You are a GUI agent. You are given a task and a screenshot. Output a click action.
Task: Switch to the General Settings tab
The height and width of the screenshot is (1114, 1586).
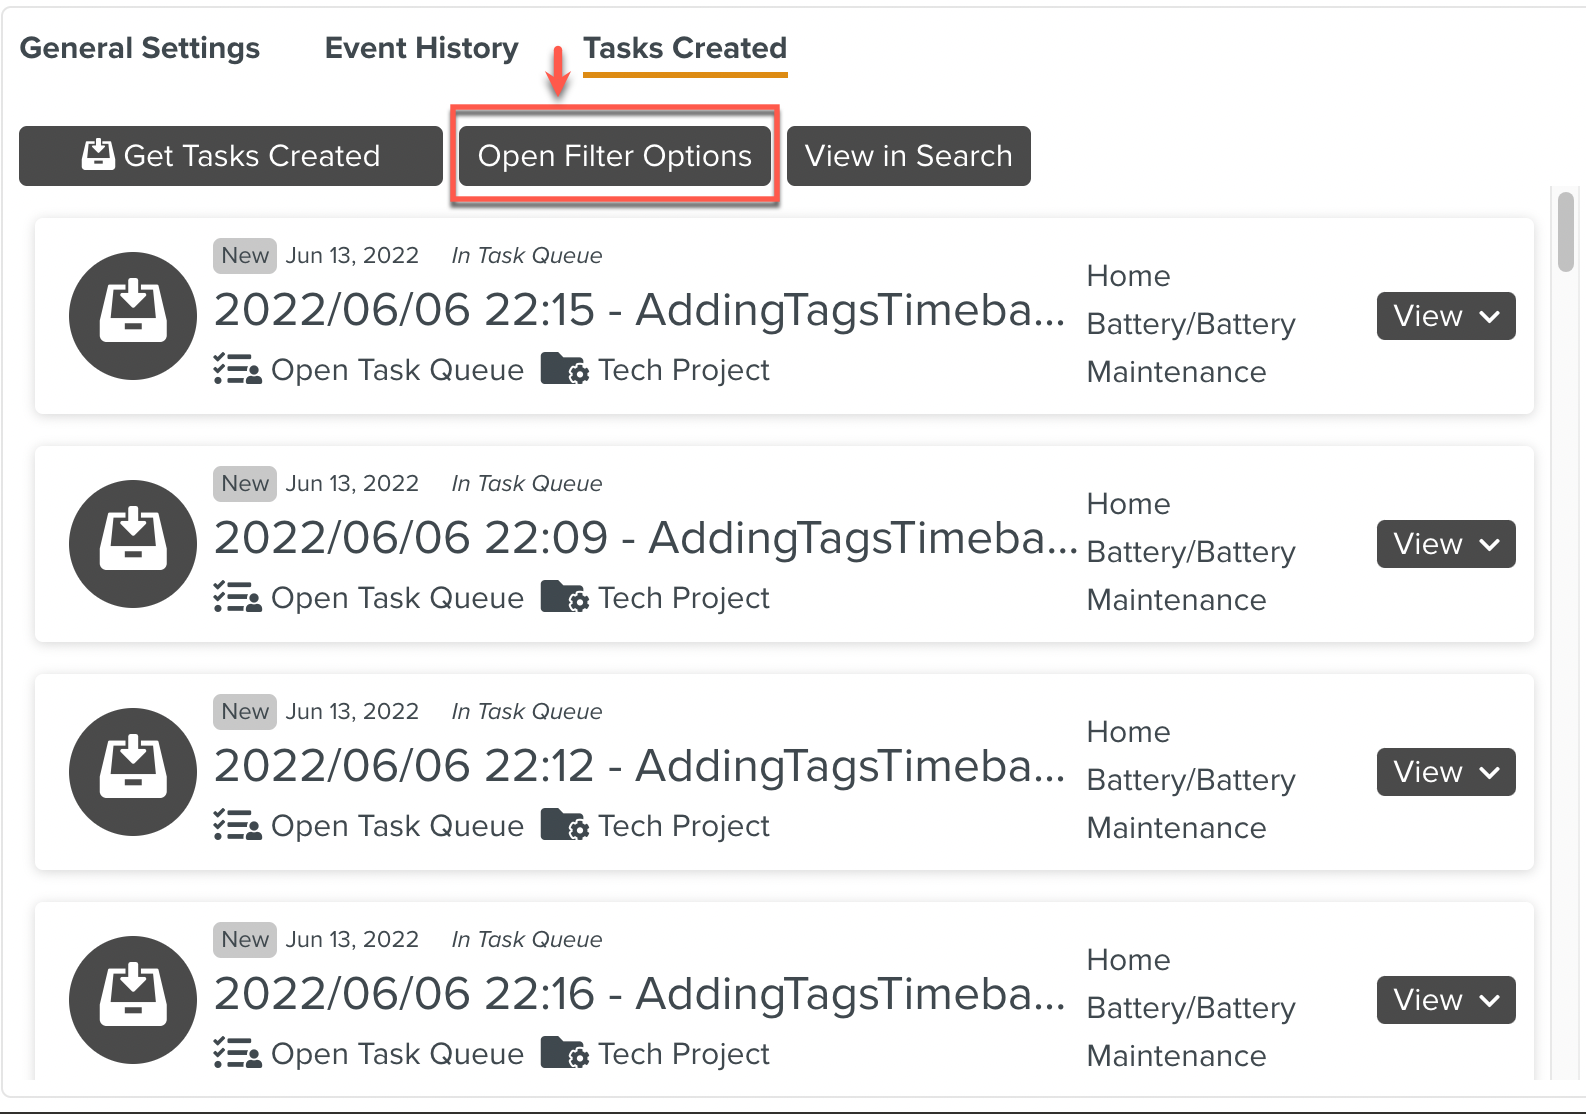click(140, 48)
